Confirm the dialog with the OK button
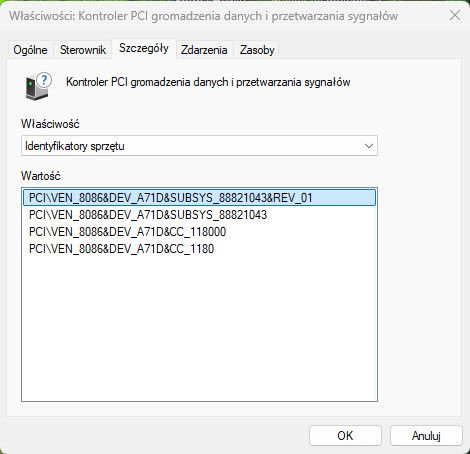Screen dimensions: 470x454 coord(345,436)
